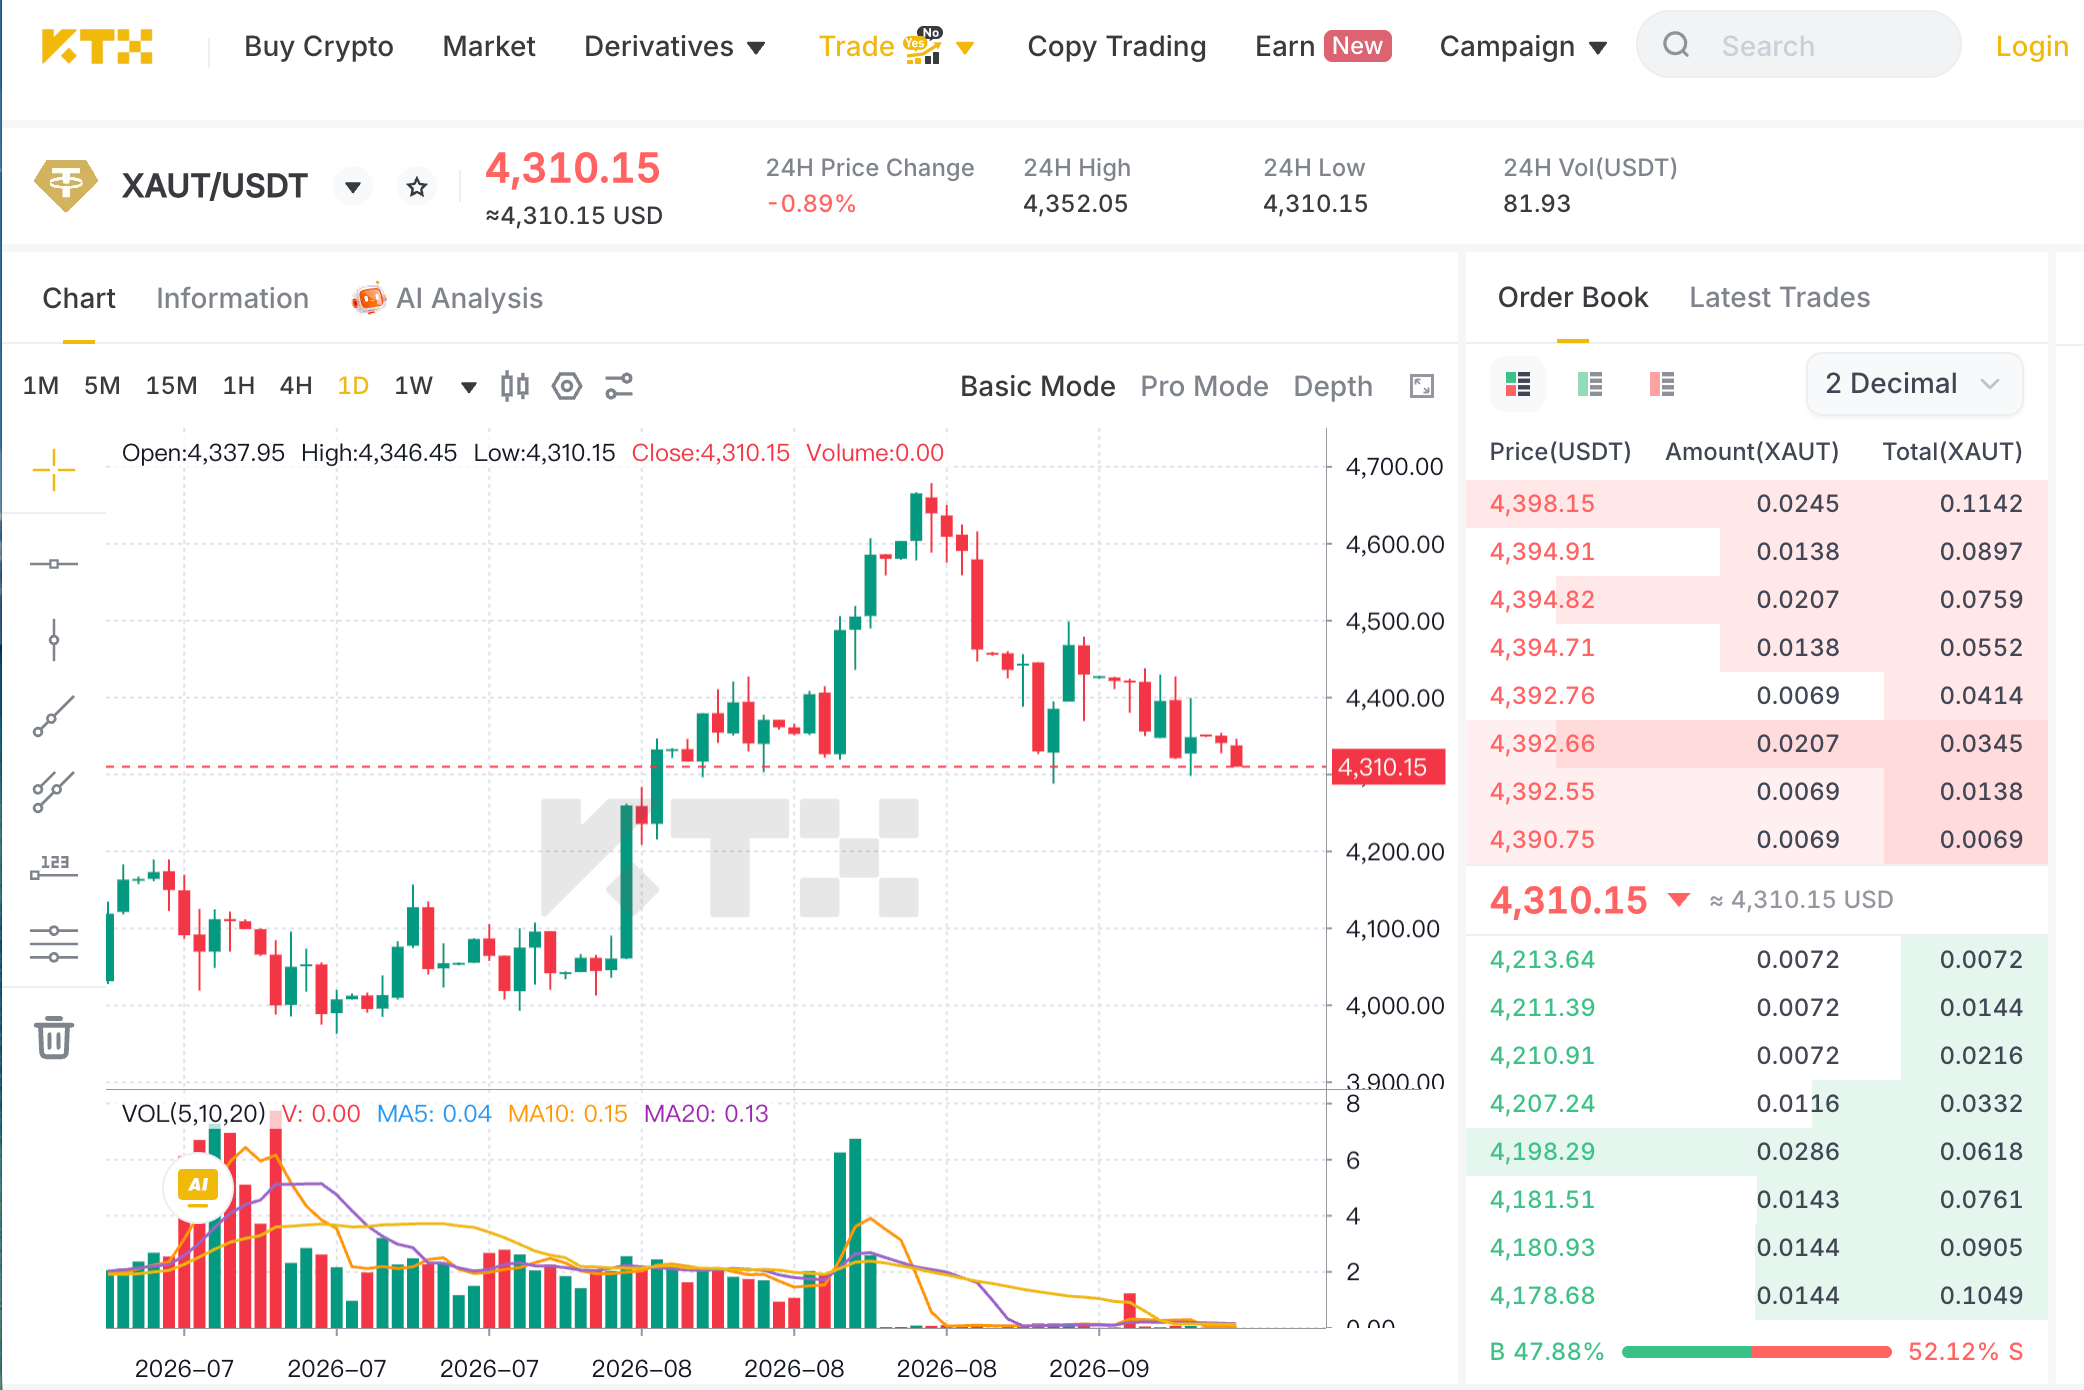The image size is (2084, 1390).
Task: Click the Trade yes/no badge icon
Action: tap(922, 45)
